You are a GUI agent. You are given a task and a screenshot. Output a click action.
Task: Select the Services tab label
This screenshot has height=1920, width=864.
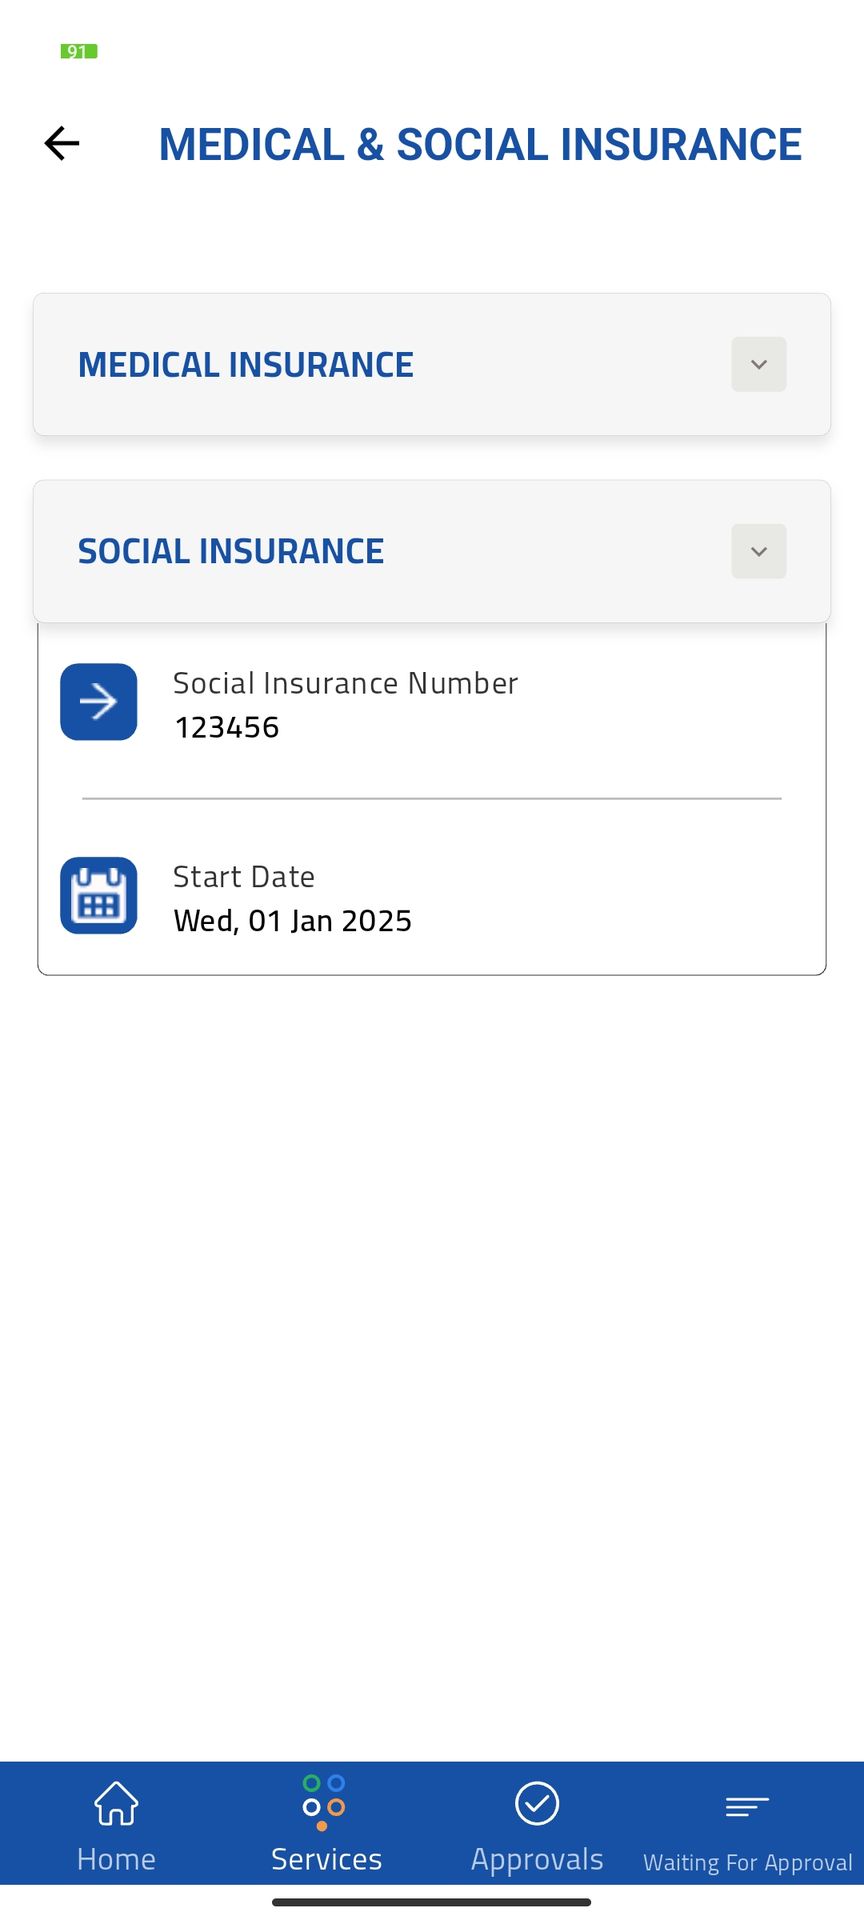tap(326, 1859)
